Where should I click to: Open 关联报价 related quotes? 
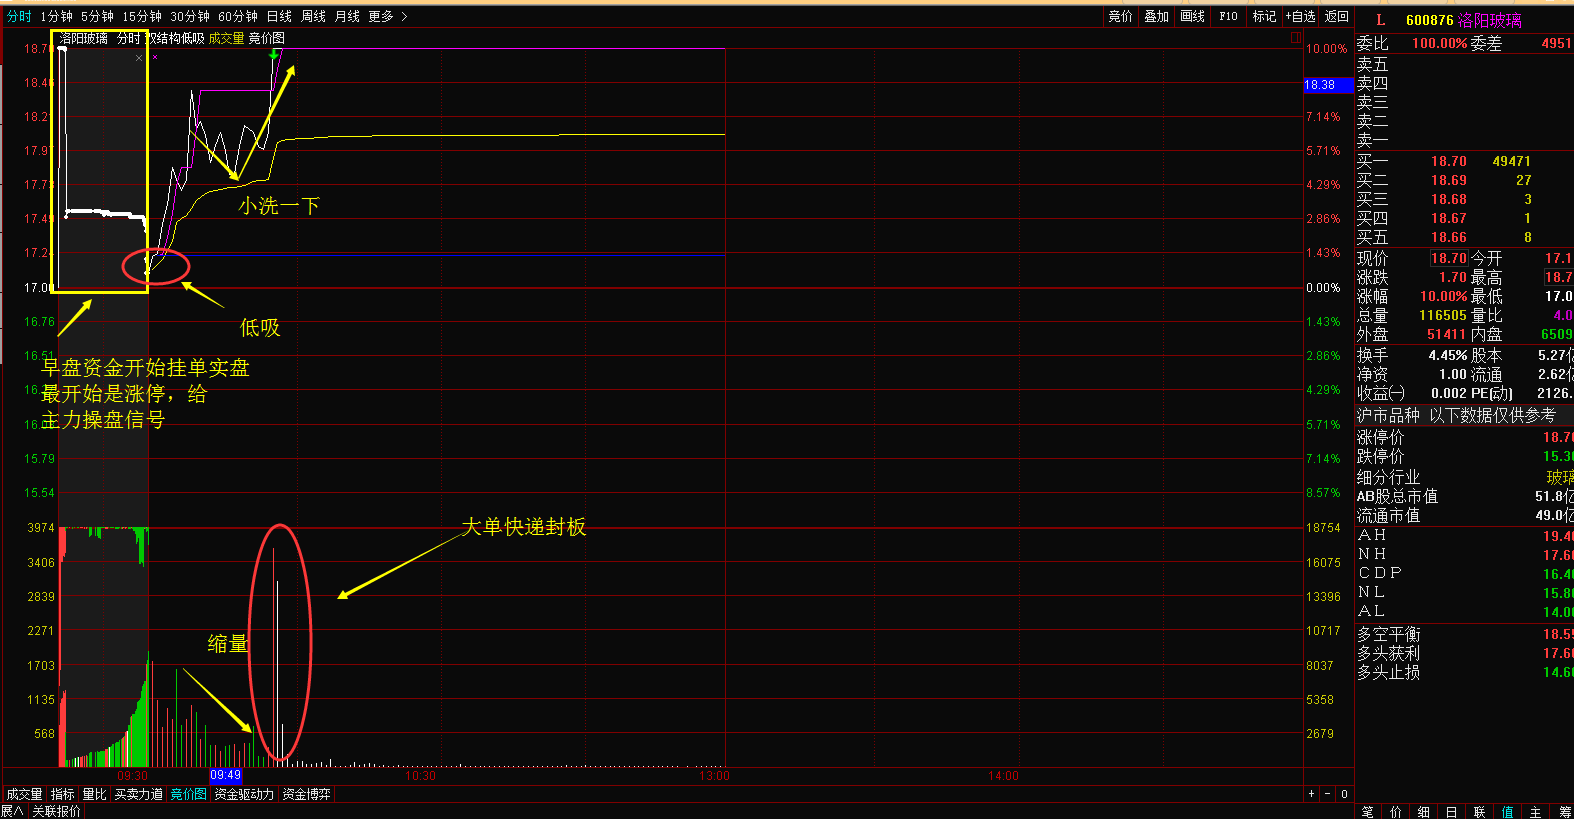pos(56,811)
